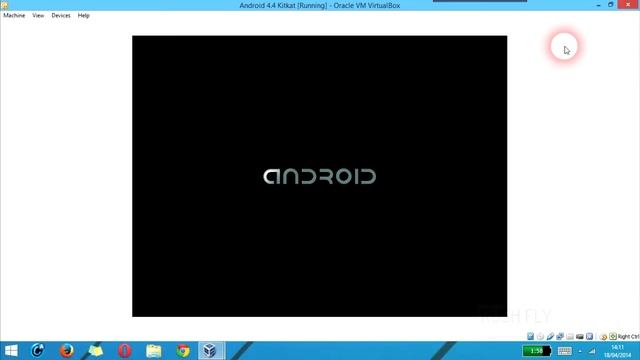Click the mouse integration status icon
Image resolution: width=640 pixels, height=360 pixels.
tap(604, 337)
